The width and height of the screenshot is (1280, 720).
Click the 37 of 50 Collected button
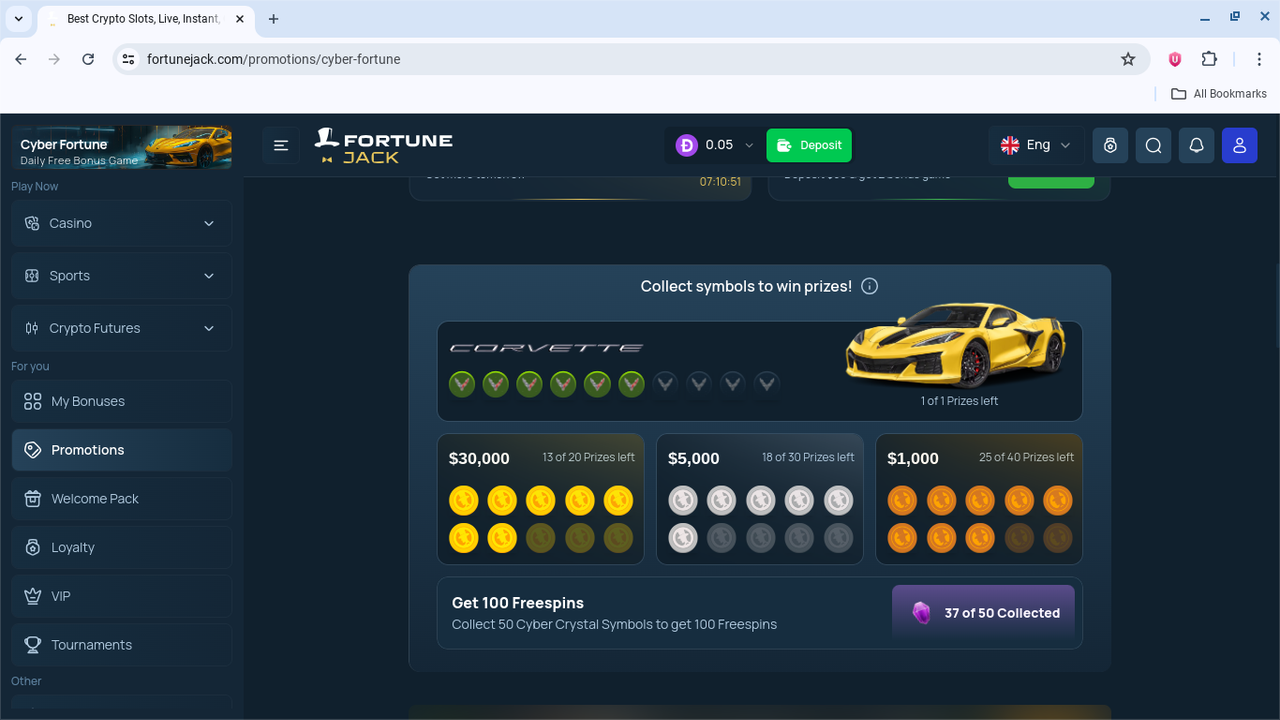pyautogui.click(x=983, y=613)
